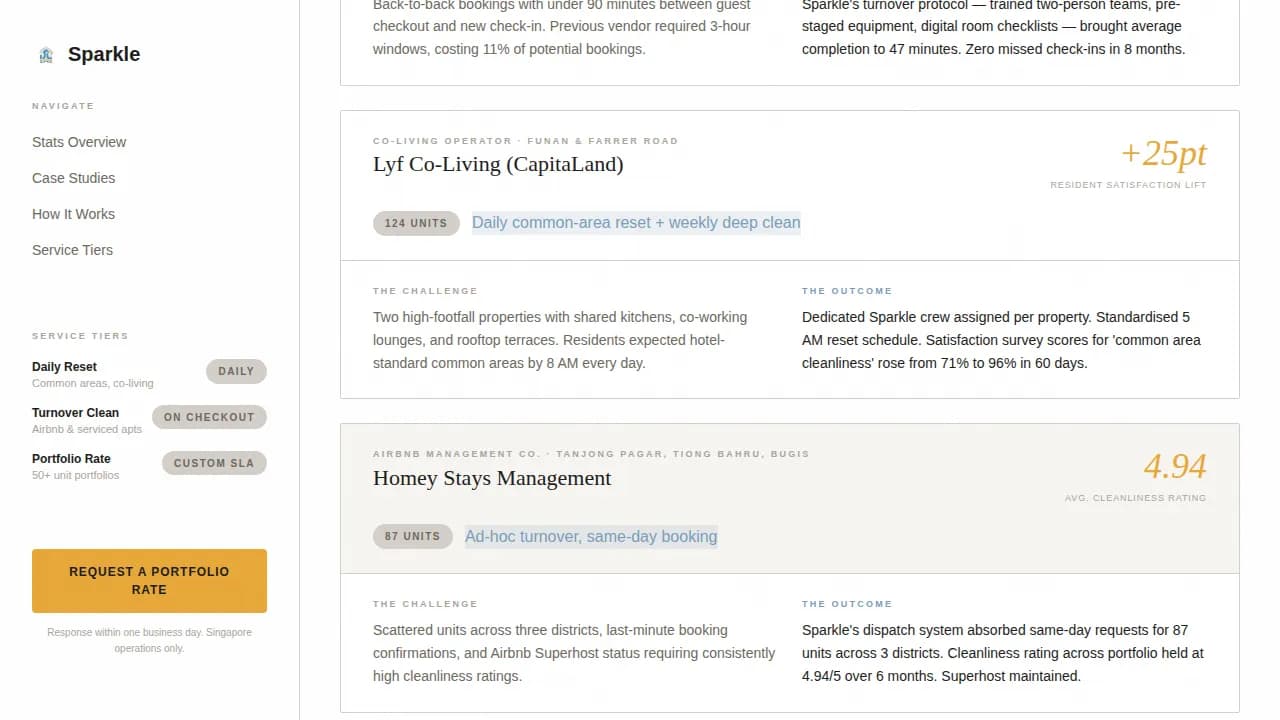The height and width of the screenshot is (720, 1280).
Task: Click the Homey Stays challenge paragraph about scattered units
Action: point(574,653)
